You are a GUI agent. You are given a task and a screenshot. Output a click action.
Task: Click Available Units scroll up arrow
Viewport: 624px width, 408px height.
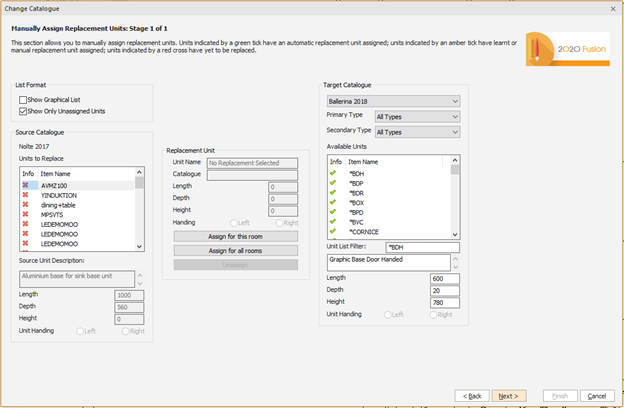455,160
